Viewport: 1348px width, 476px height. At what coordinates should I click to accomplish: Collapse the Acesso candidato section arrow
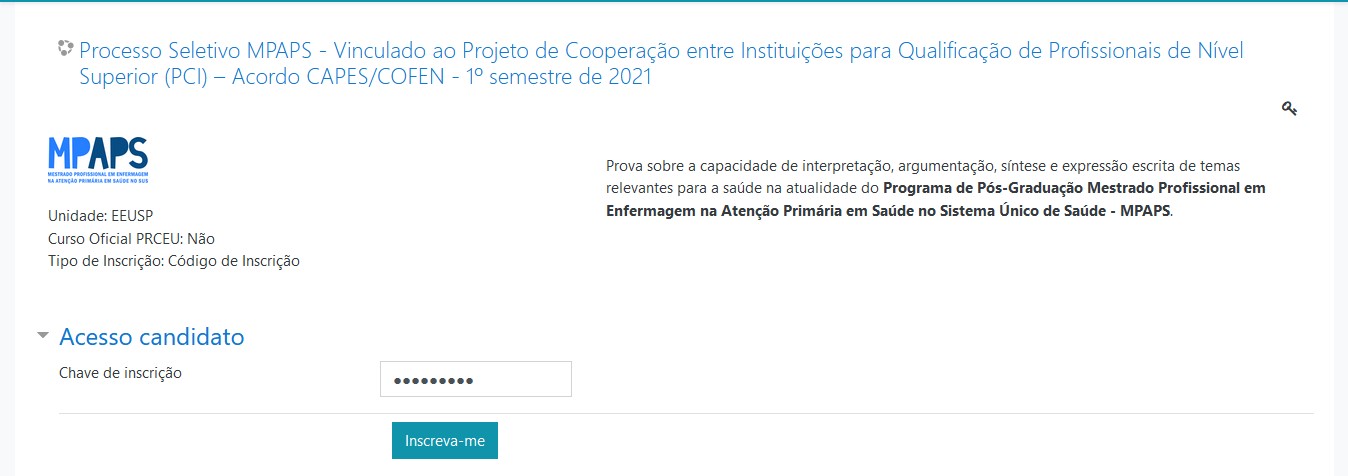pyautogui.click(x=42, y=336)
